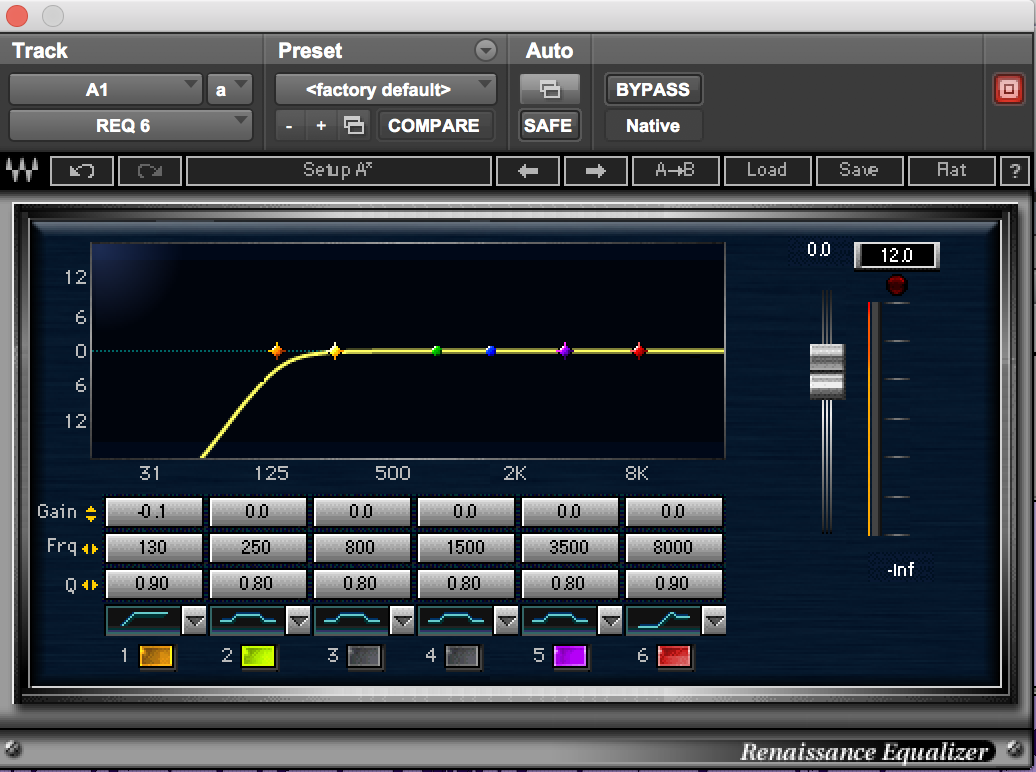Click the Gain up/down arrows icon
The width and height of the screenshot is (1036, 772).
click(x=91, y=513)
